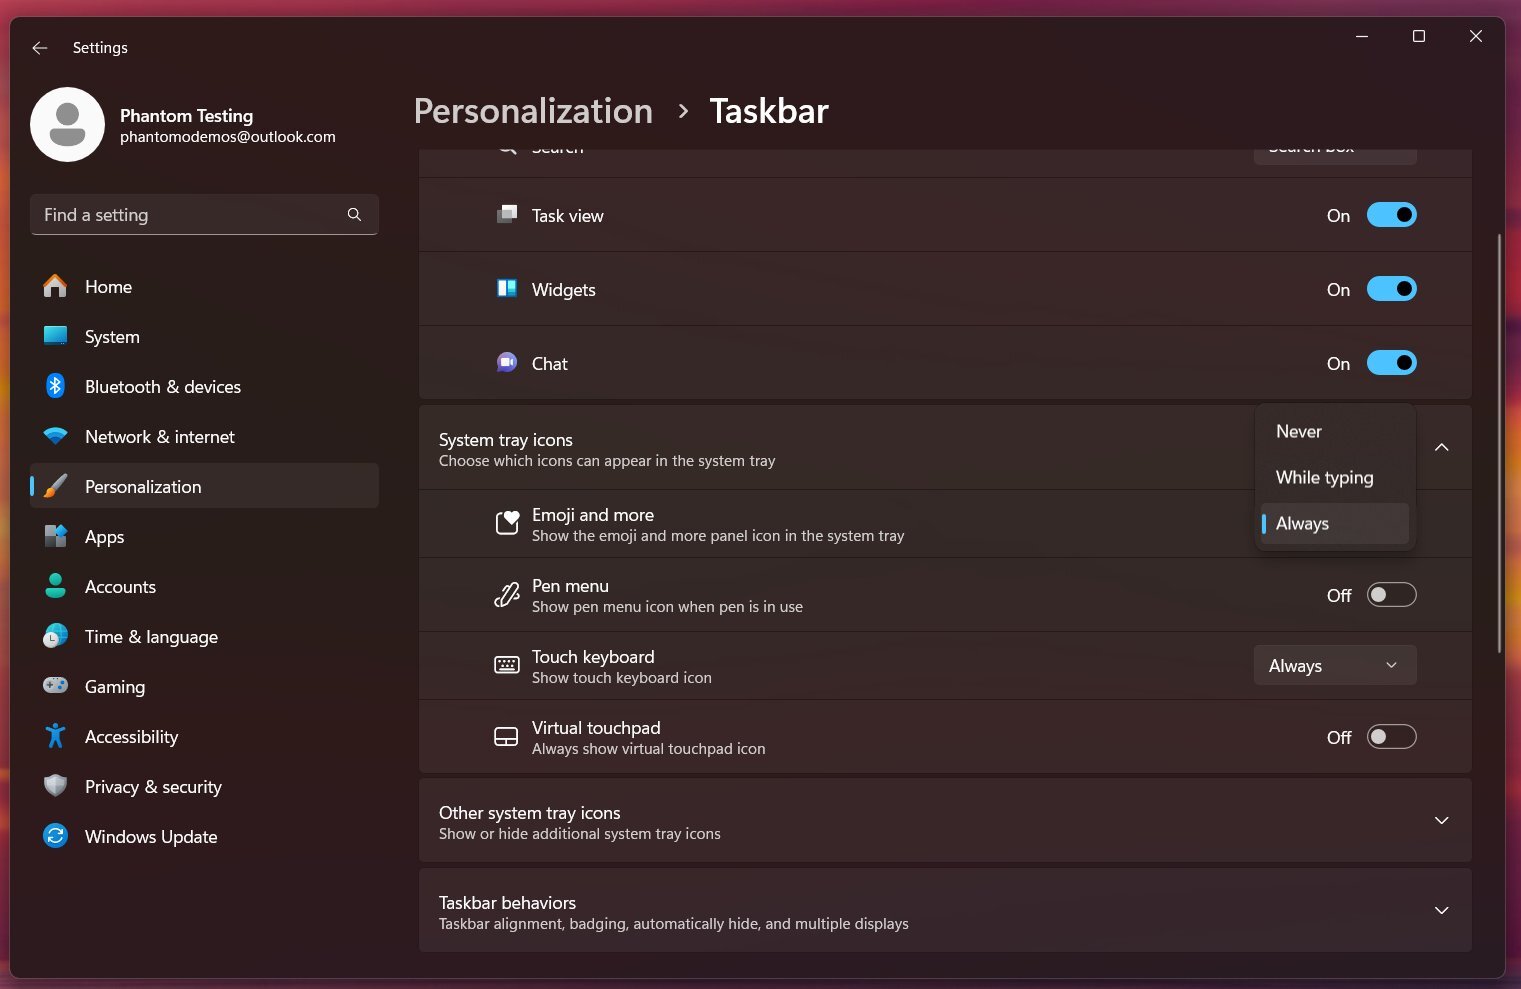Click the Privacy & security shield icon
This screenshot has height=989, width=1521.
click(x=56, y=786)
